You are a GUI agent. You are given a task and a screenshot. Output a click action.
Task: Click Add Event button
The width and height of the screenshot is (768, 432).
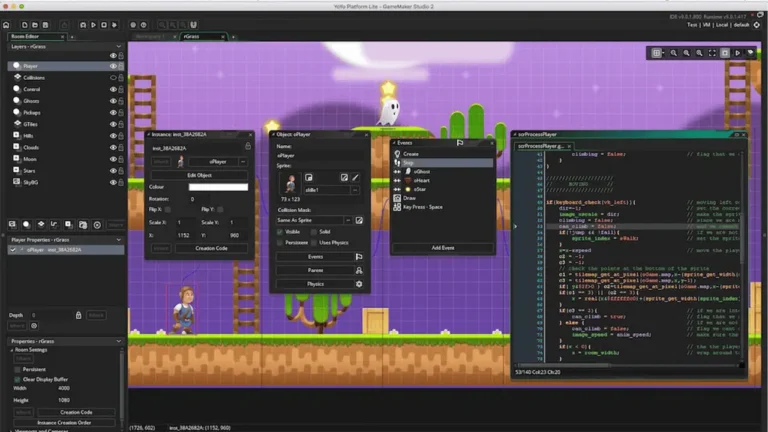pyautogui.click(x=443, y=248)
